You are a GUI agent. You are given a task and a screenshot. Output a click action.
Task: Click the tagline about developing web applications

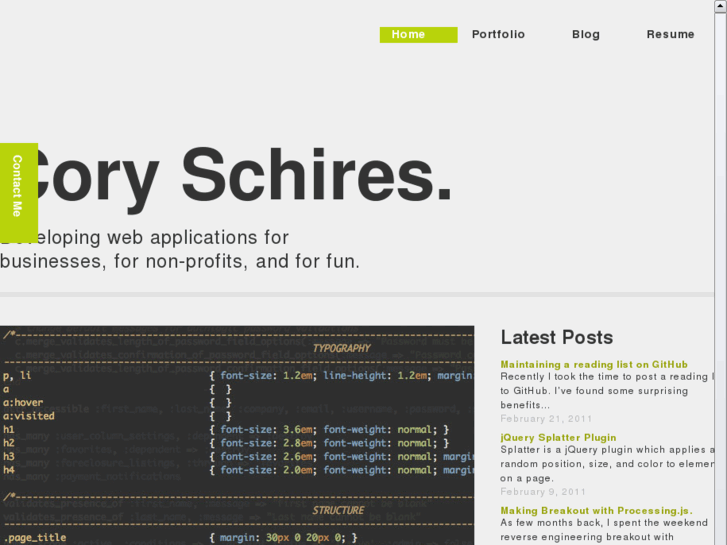coord(180,250)
